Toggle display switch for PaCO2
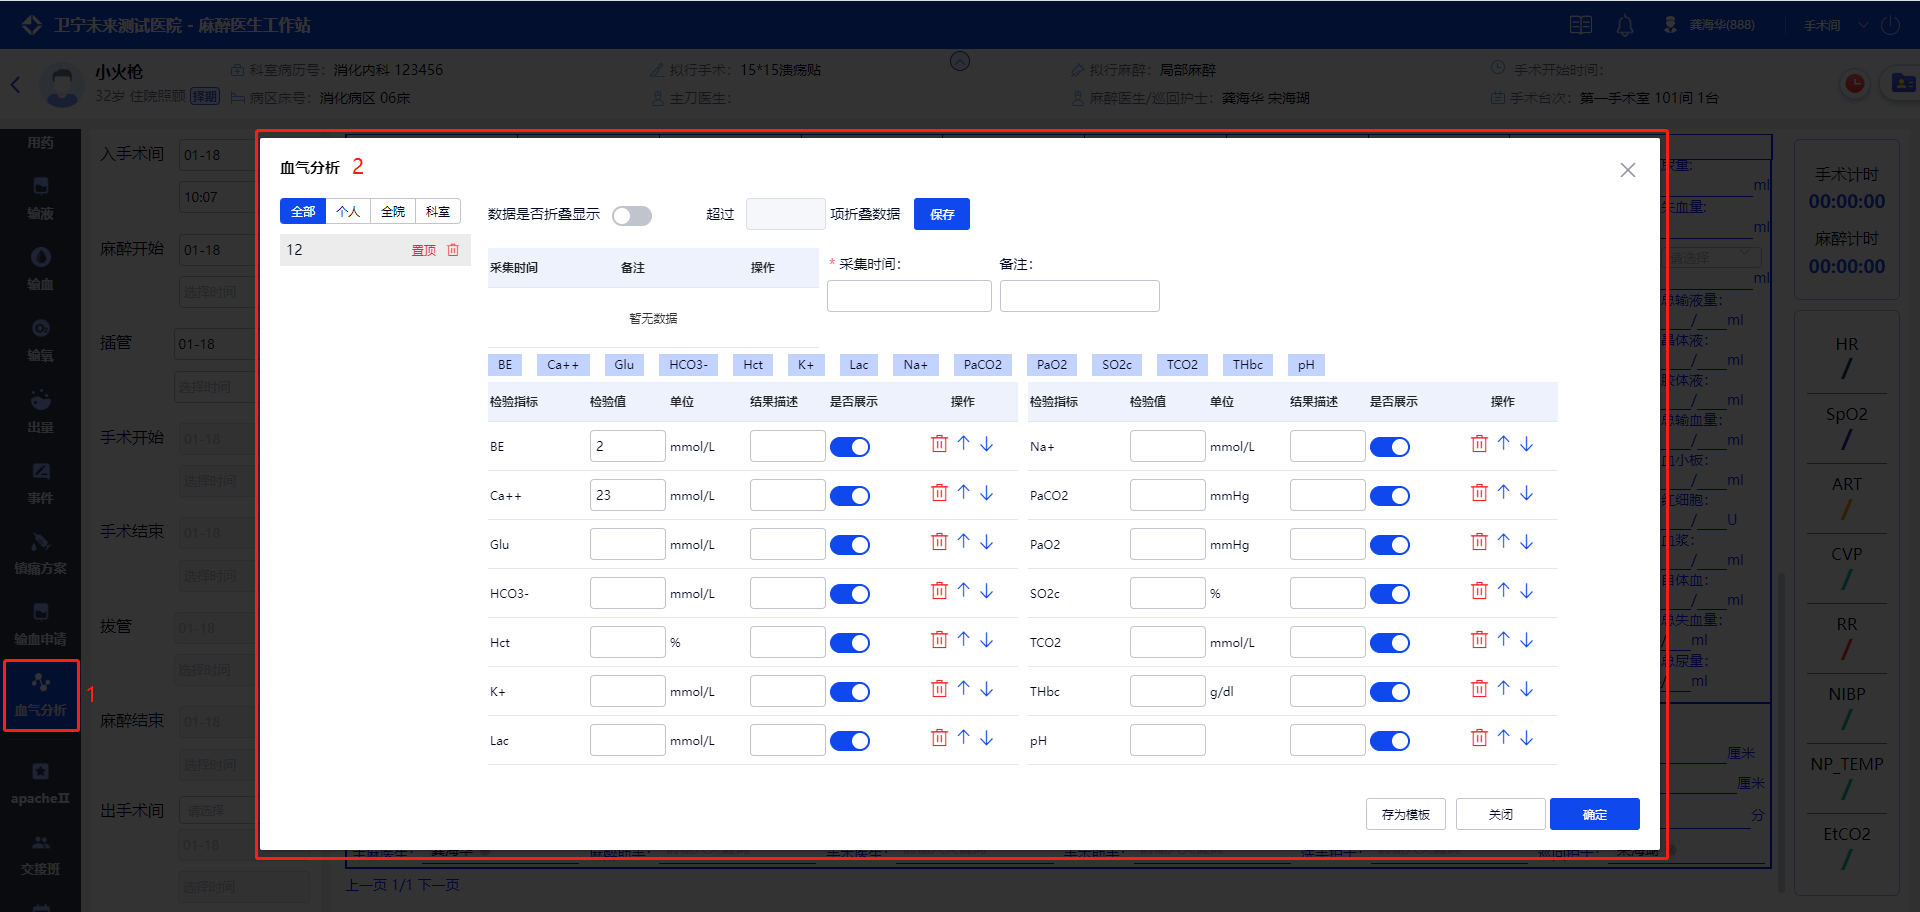This screenshot has height=912, width=1920. pos(1390,496)
